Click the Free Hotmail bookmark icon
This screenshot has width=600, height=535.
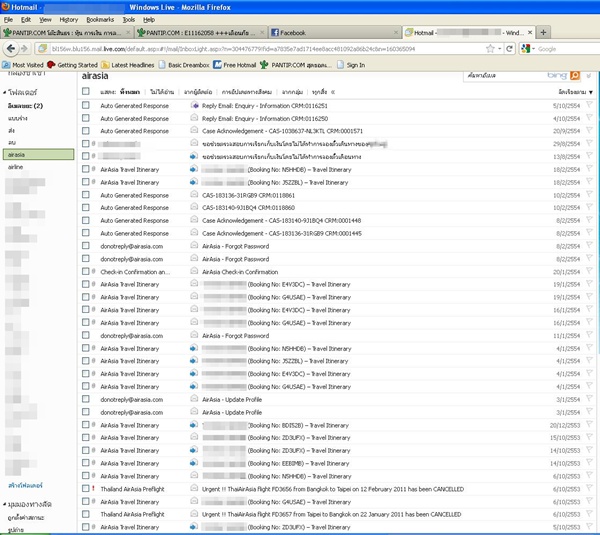(217, 65)
